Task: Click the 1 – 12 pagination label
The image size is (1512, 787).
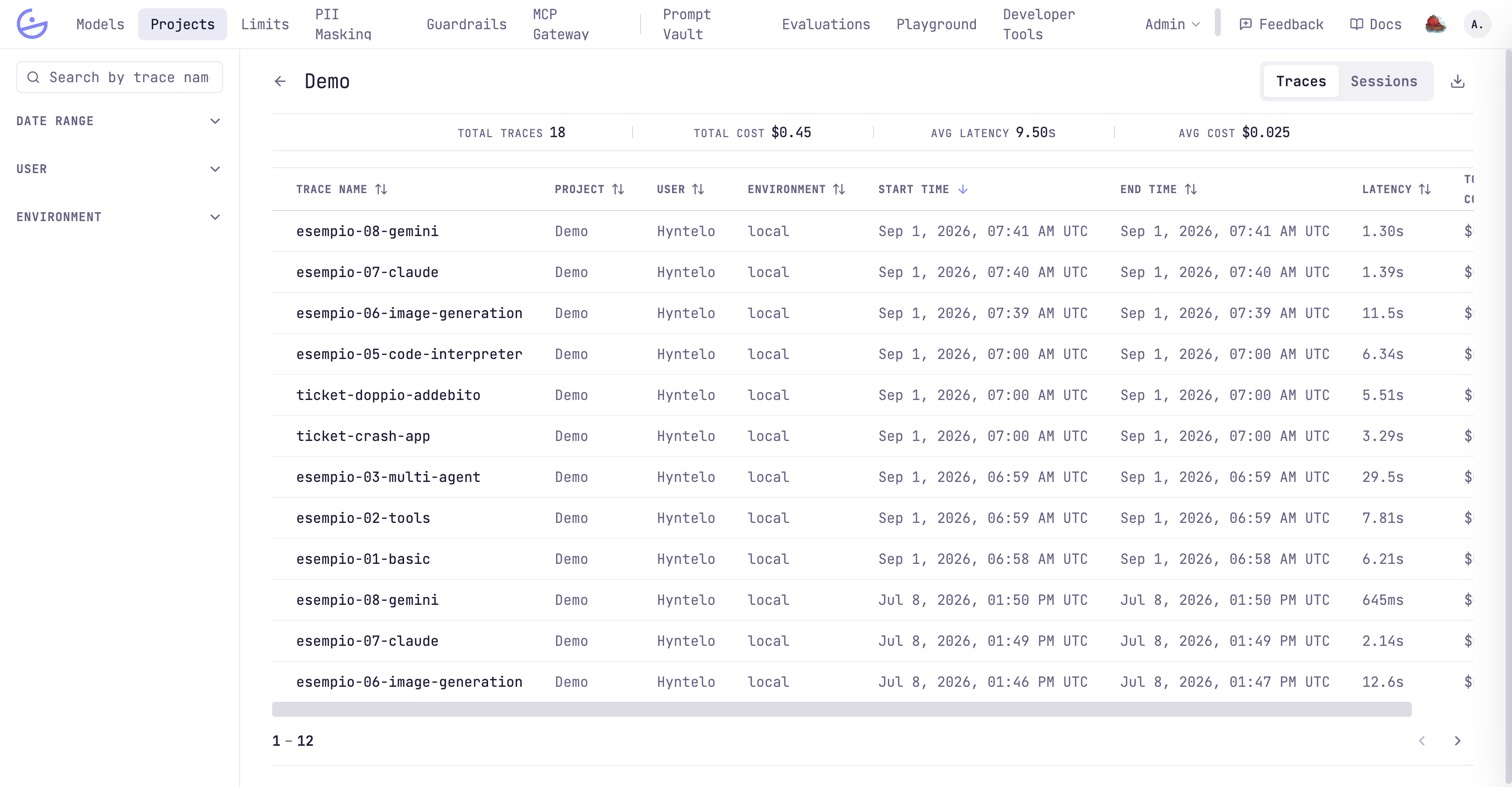Action: 292,741
